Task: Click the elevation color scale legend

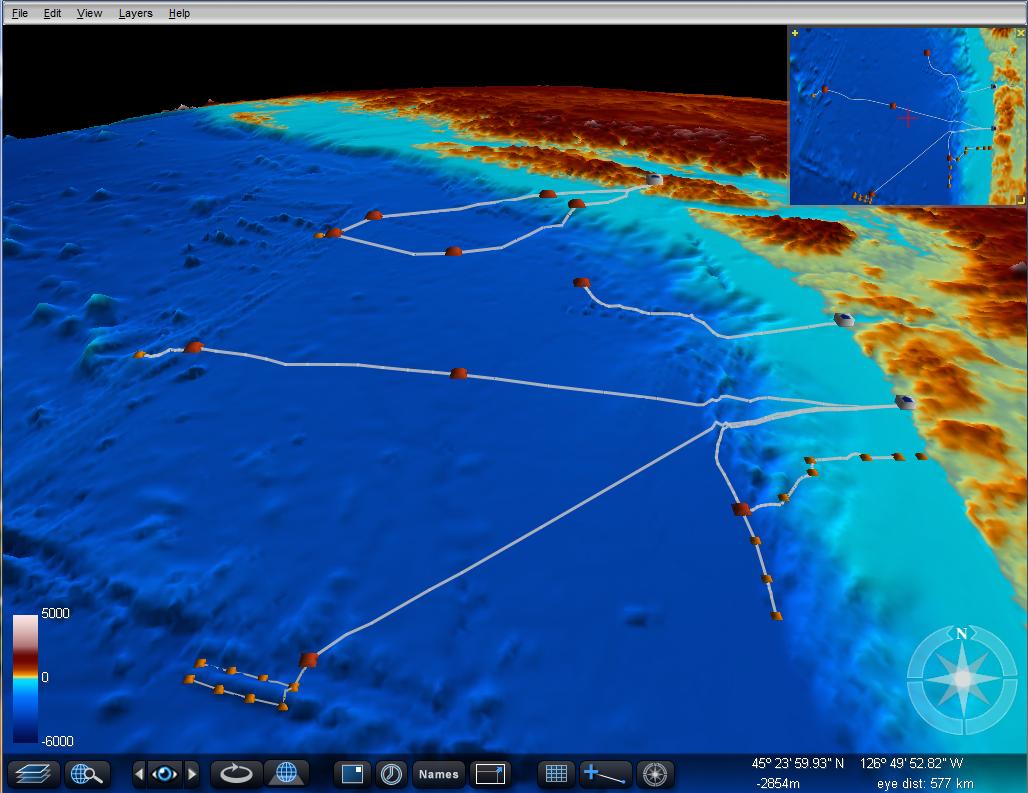Action: [26, 678]
